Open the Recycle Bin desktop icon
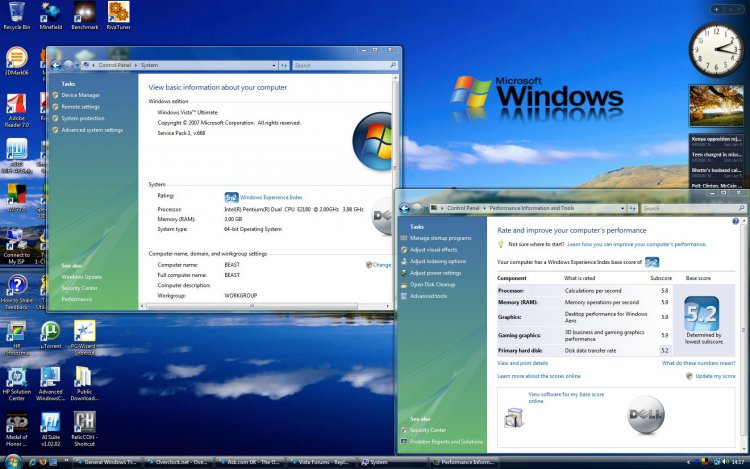The height and width of the screenshot is (469, 750). 17,15
